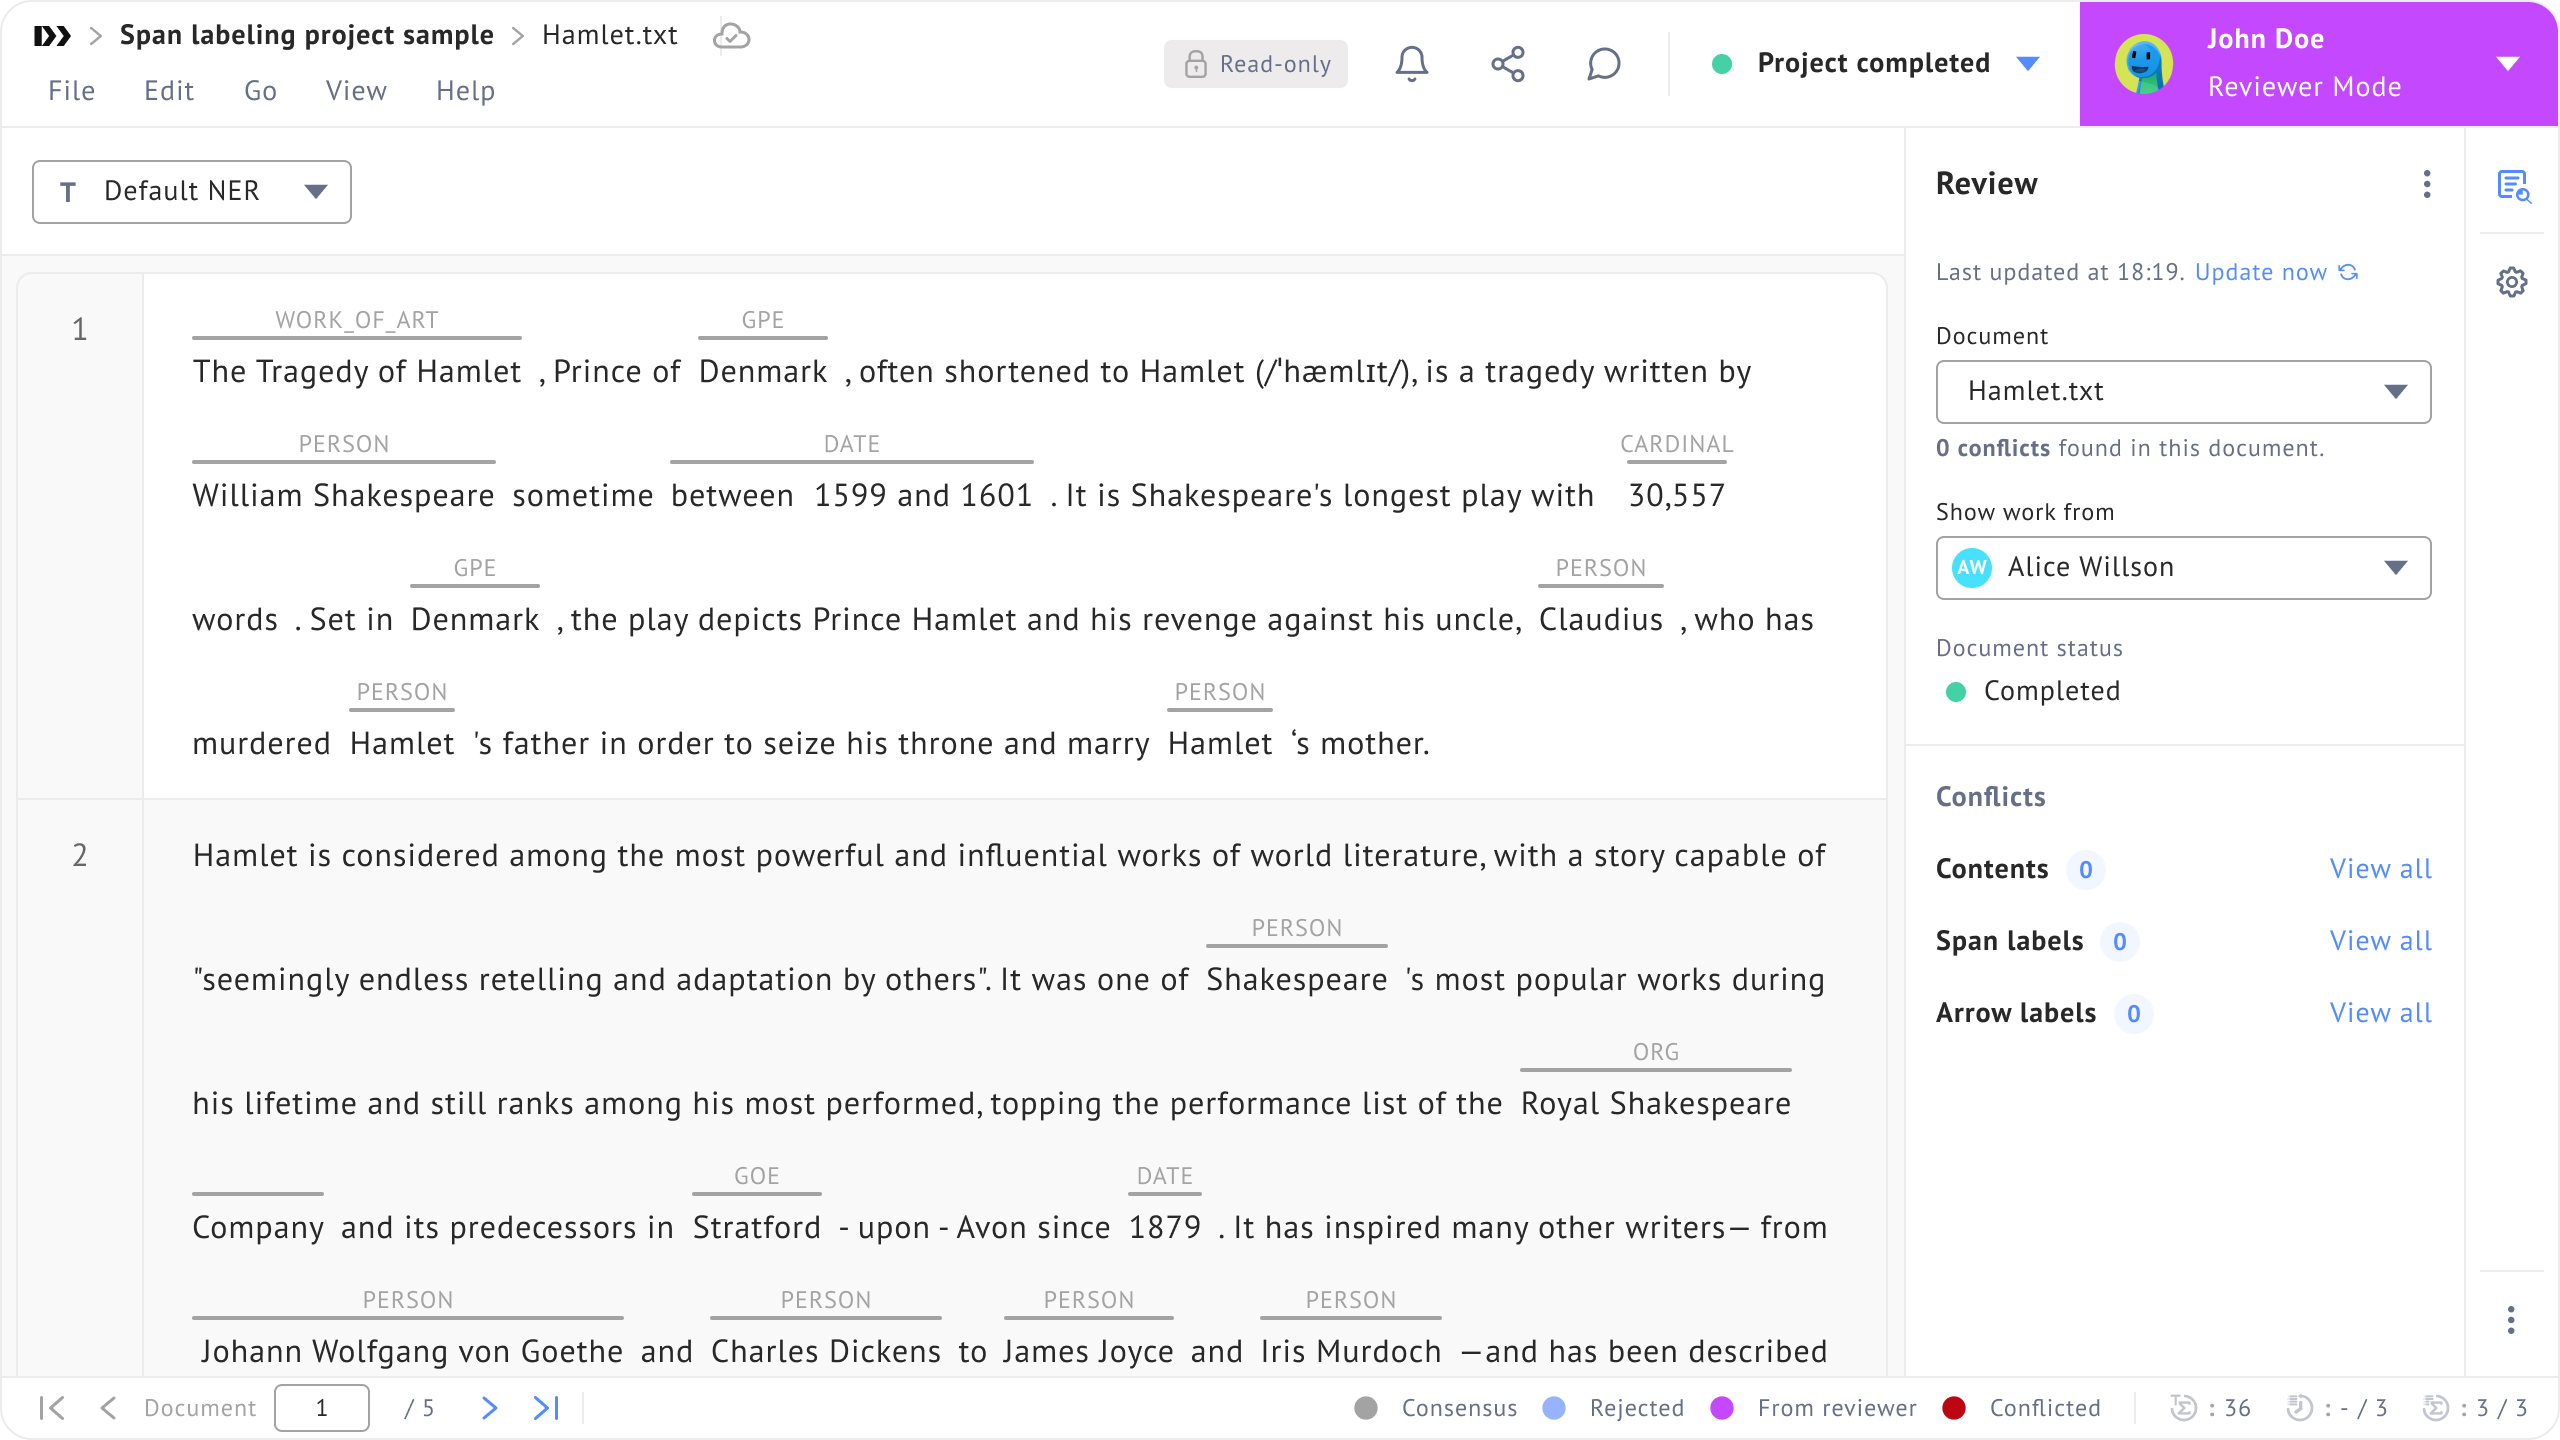
Task: Open the Alice Willson work selector
Action: [2183, 567]
